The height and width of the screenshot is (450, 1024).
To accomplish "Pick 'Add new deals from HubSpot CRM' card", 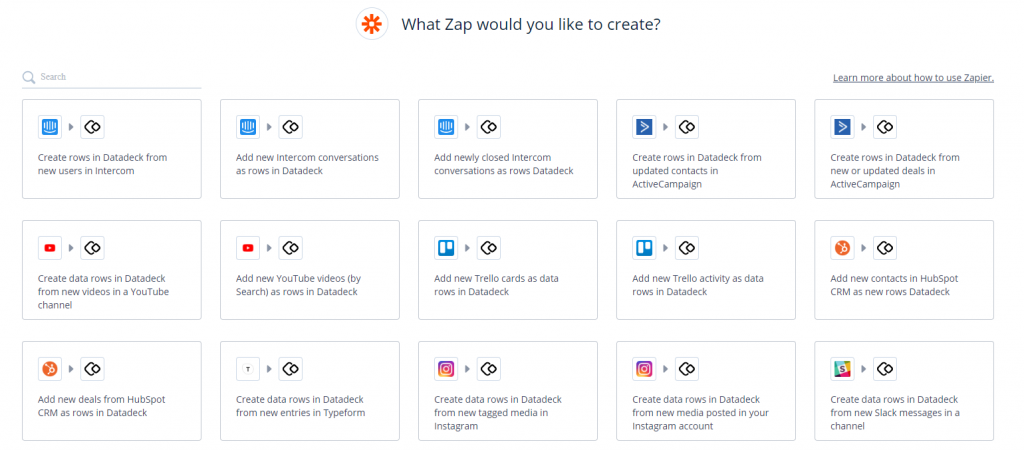I will click(x=112, y=391).
